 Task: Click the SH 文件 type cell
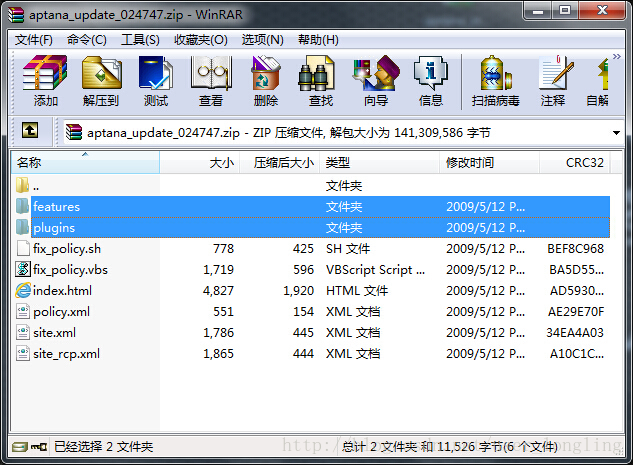(348, 249)
